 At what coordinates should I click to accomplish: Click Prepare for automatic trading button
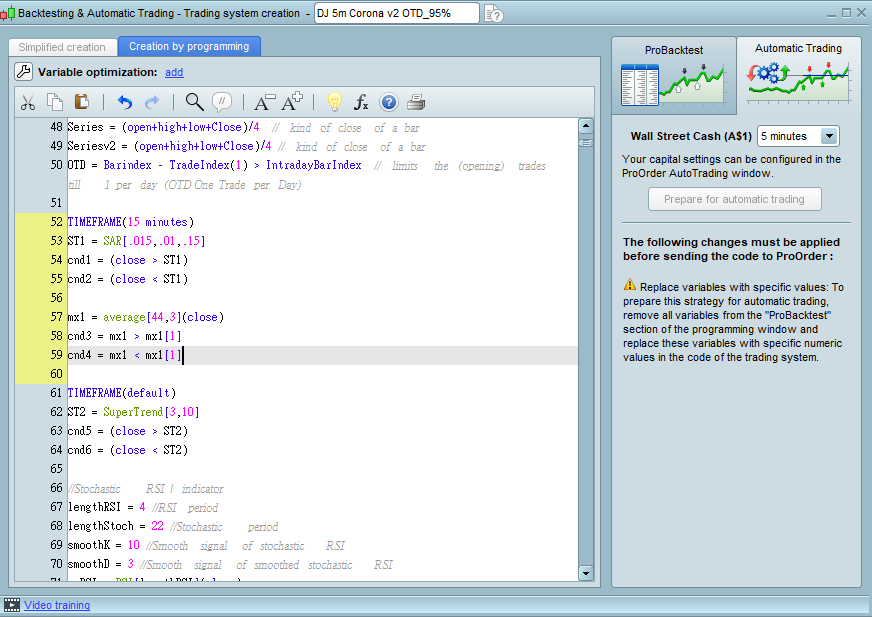(x=734, y=199)
